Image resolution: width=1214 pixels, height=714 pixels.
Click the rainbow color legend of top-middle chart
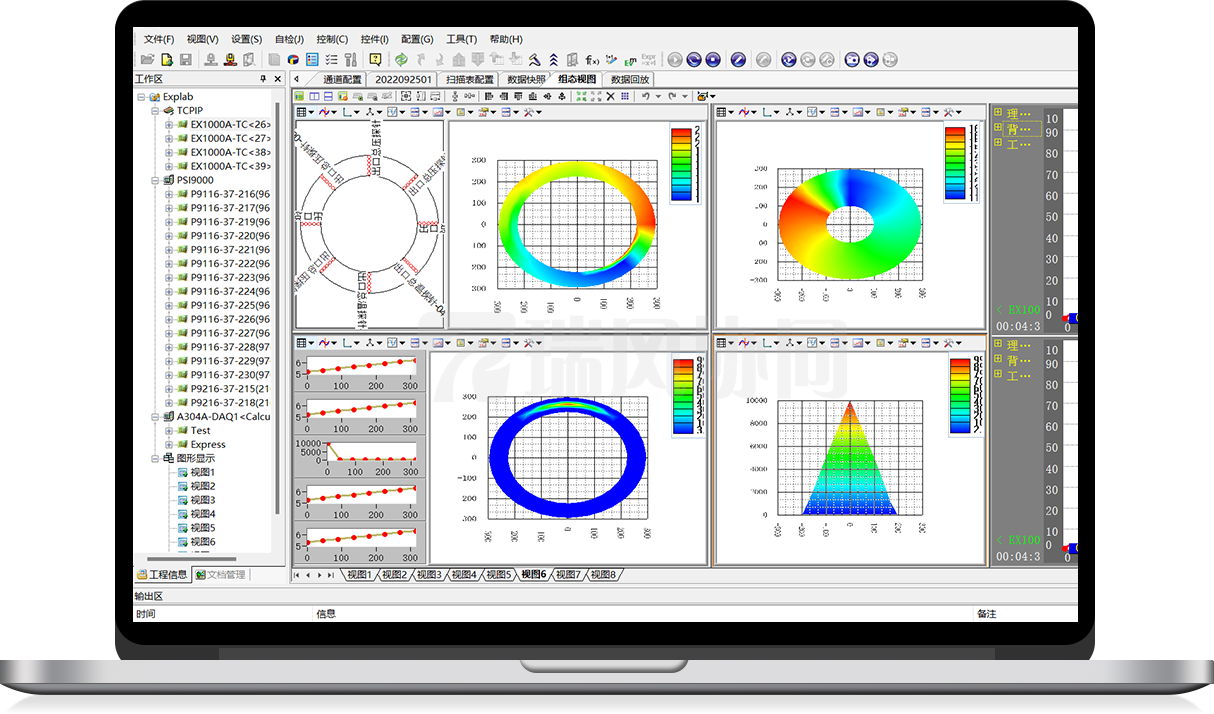point(681,165)
